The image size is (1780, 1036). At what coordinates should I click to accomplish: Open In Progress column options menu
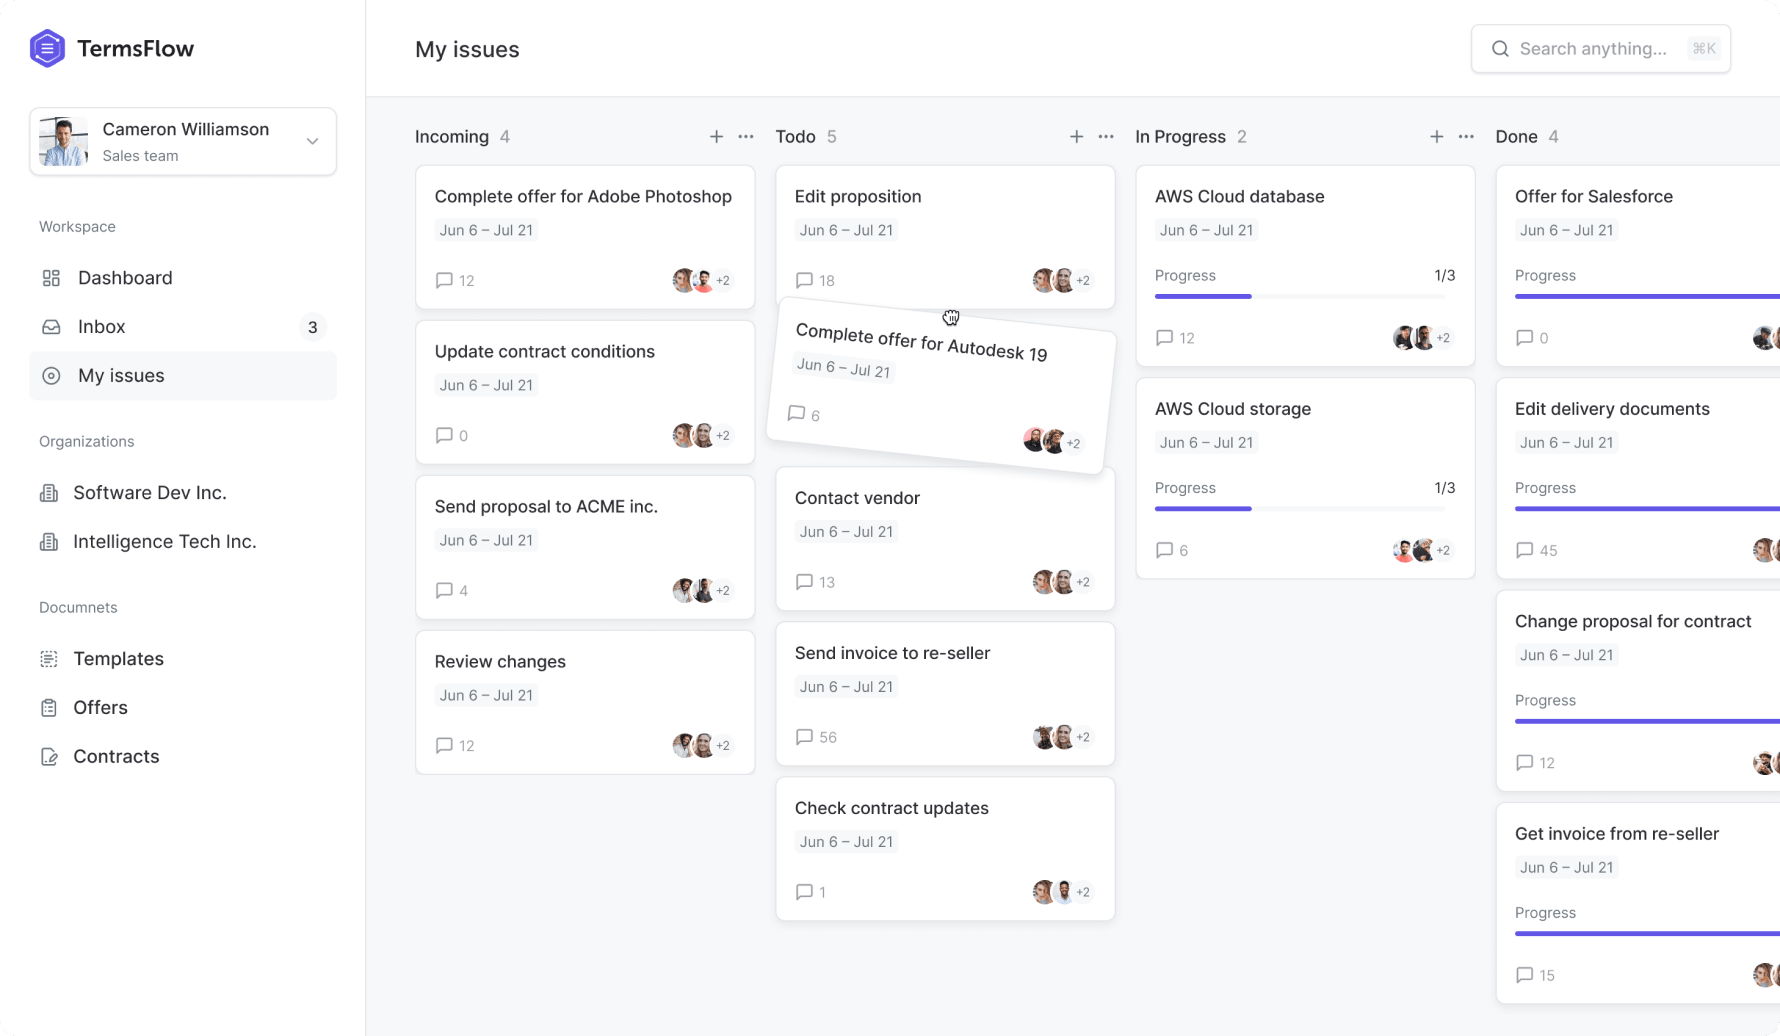(1466, 136)
